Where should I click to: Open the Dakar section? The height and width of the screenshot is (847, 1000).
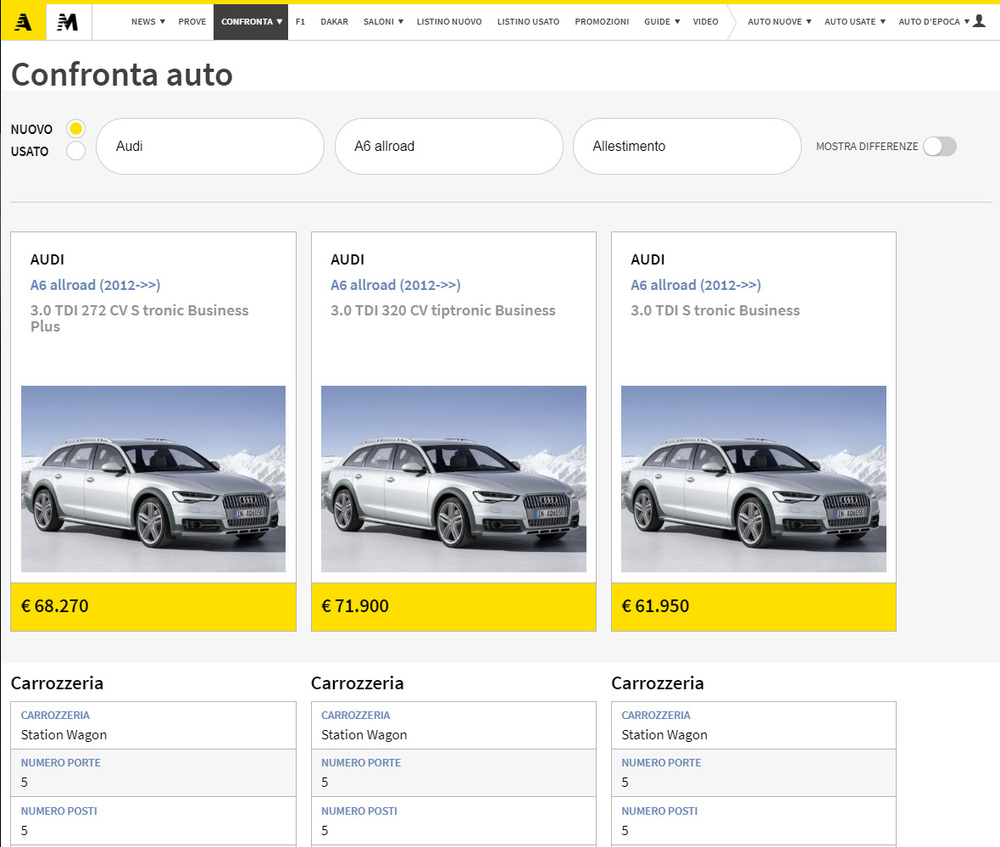pos(334,22)
